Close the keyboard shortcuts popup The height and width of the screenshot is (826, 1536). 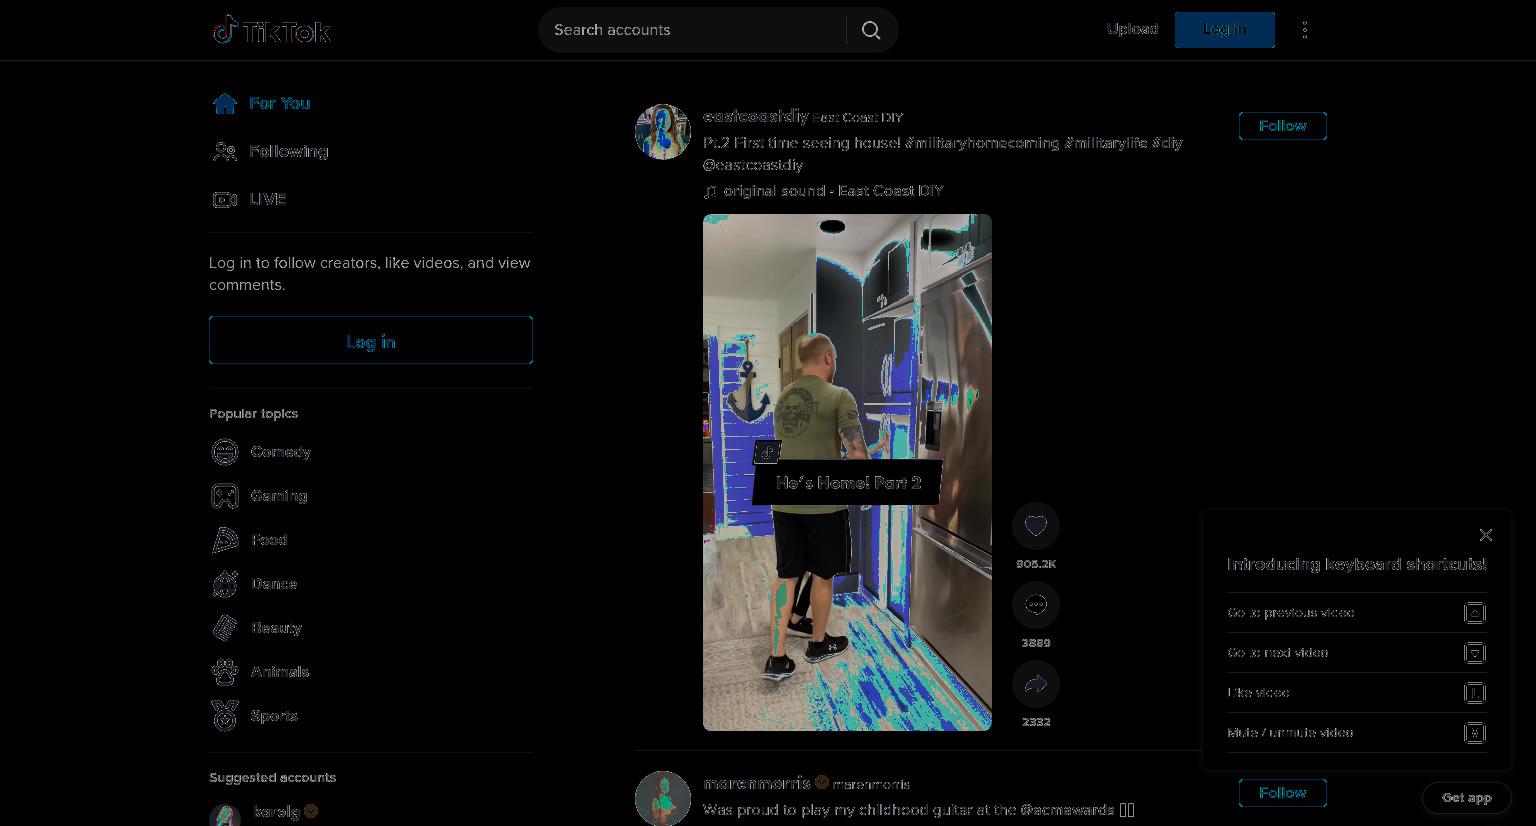click(1486, 535)
